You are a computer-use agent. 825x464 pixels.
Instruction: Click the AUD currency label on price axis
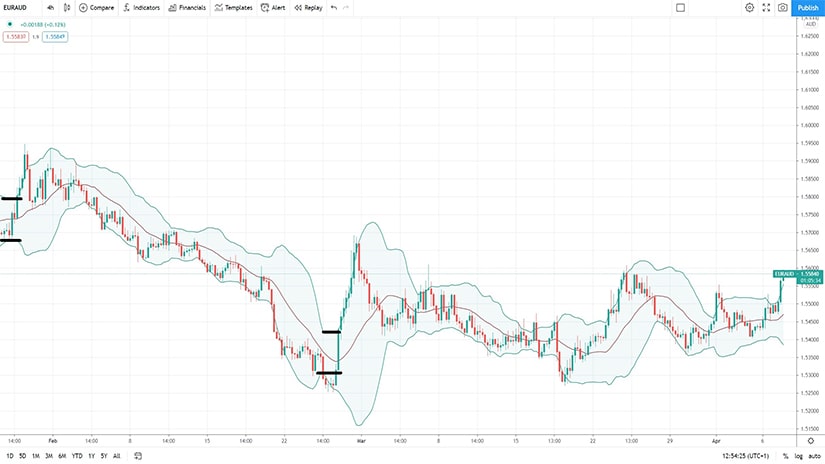click(811, 24)
